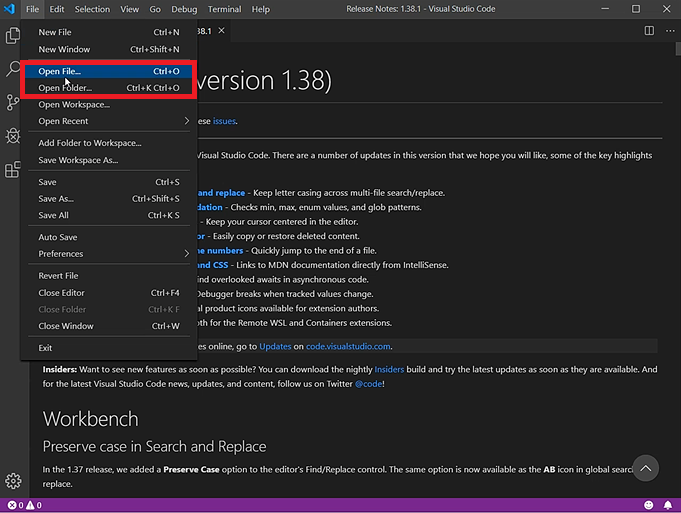Click Preserve case in Search and Replace heading

[x=154, y=447]
